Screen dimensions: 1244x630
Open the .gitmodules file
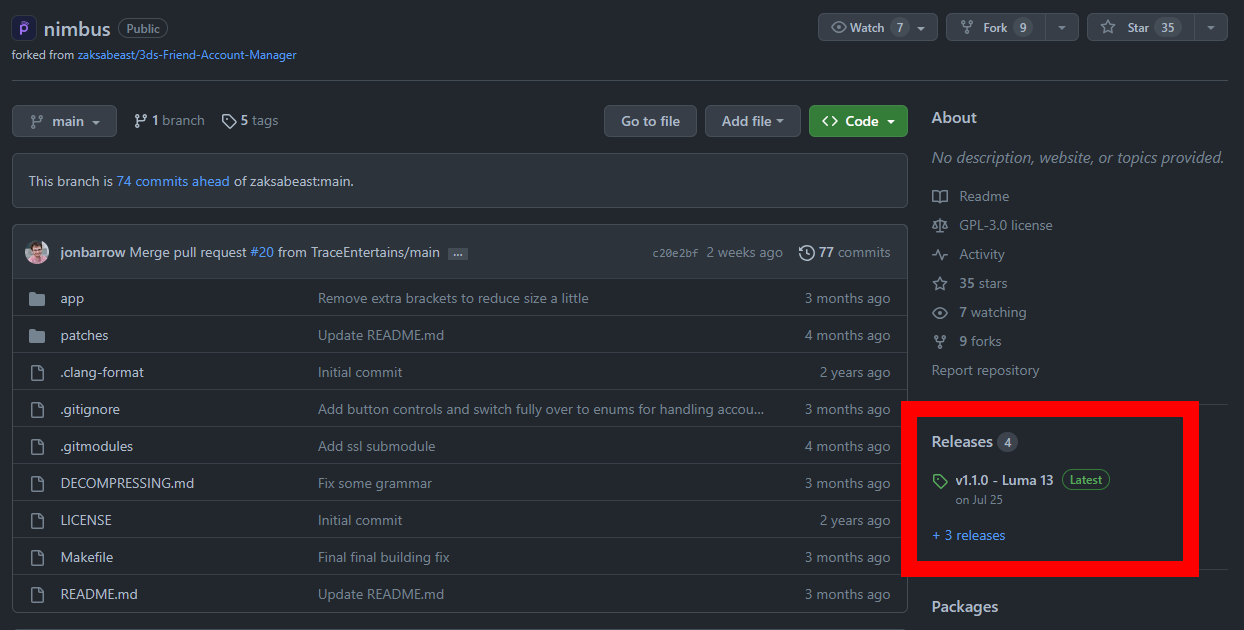[96, 446]
